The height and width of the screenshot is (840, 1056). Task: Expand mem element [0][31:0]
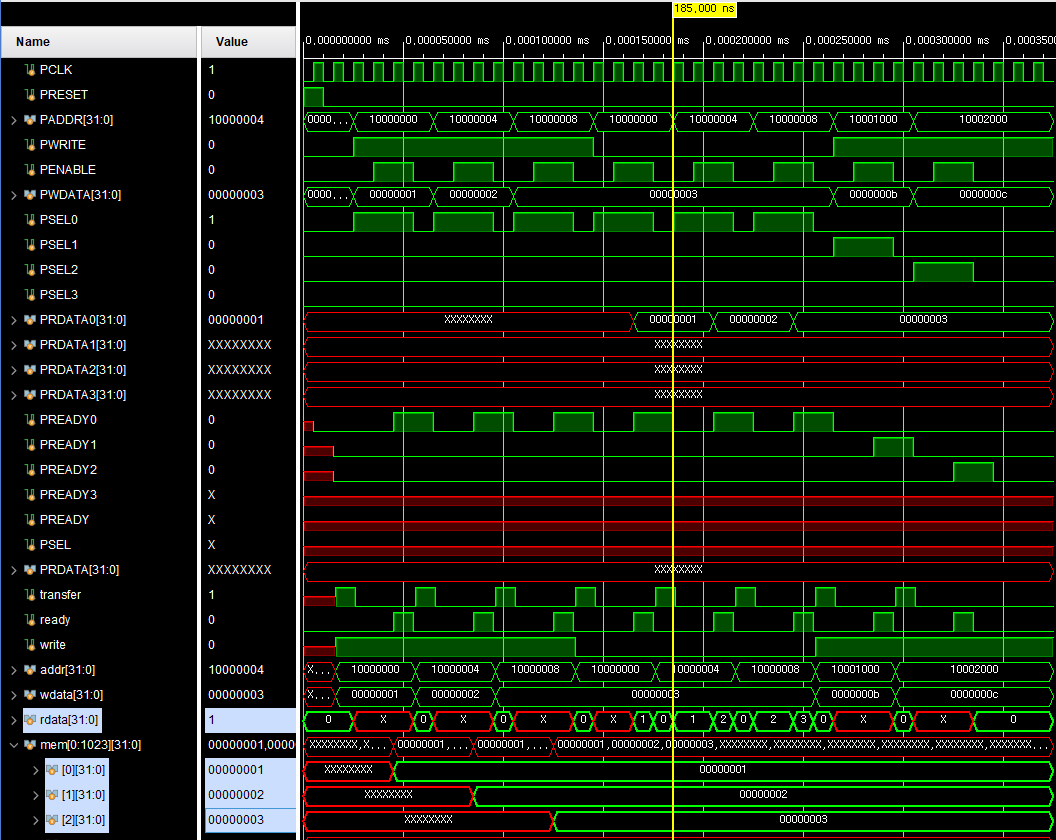click(36, 770)
